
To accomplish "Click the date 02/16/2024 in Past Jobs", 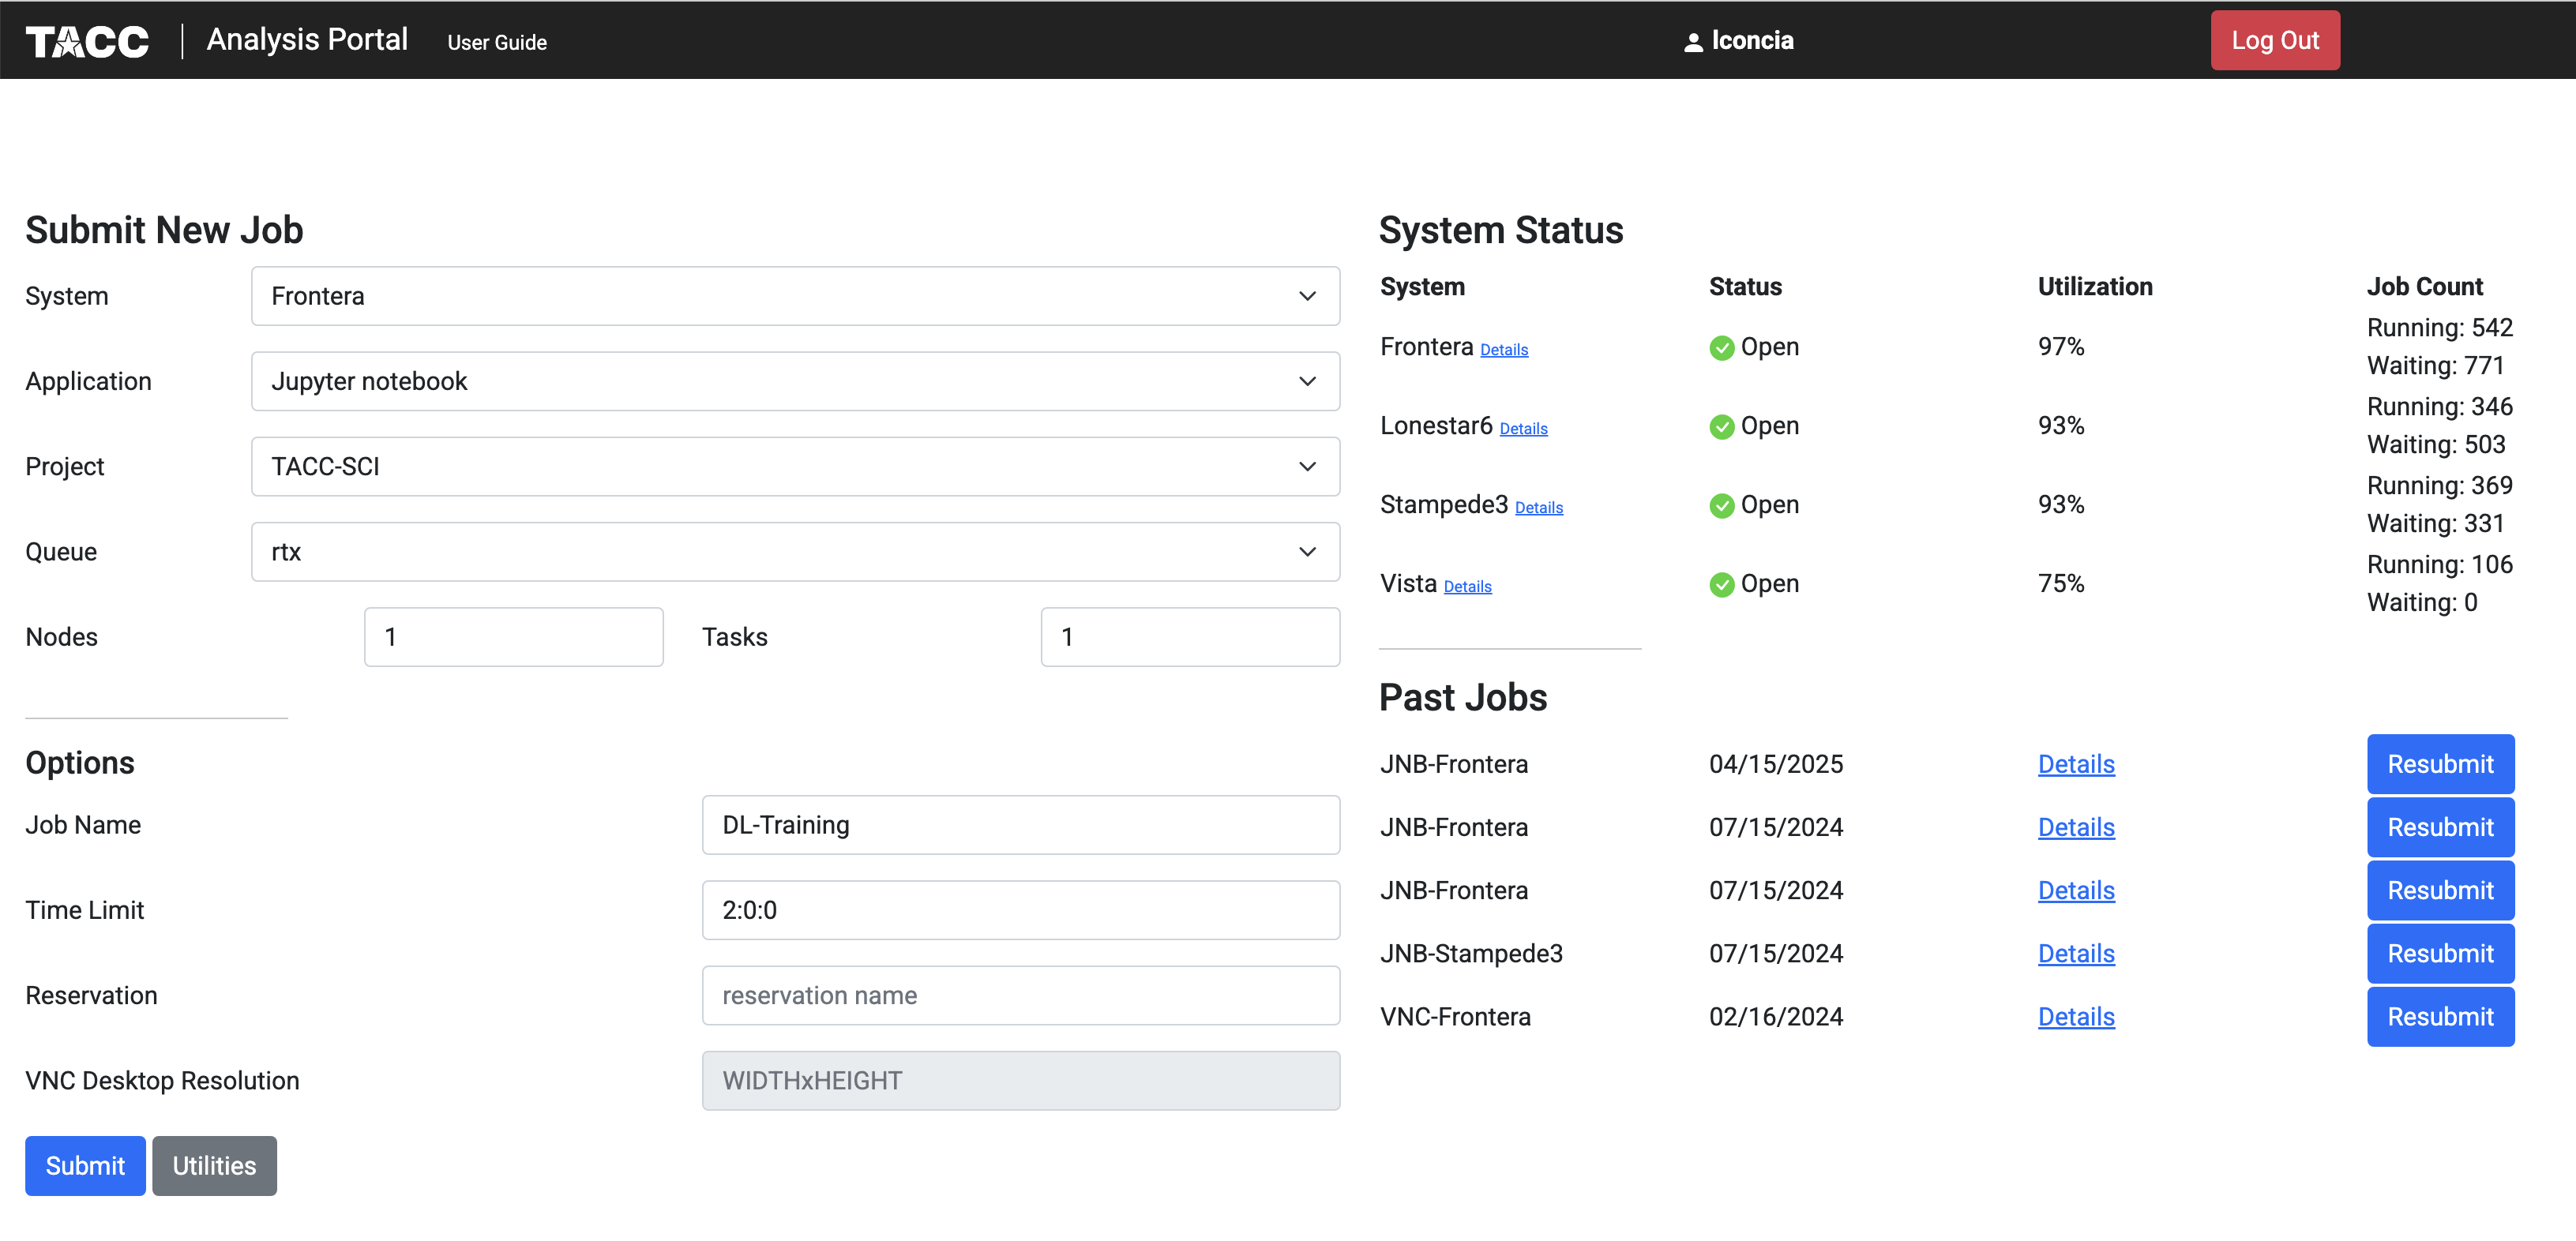I will (1776, 1017).
